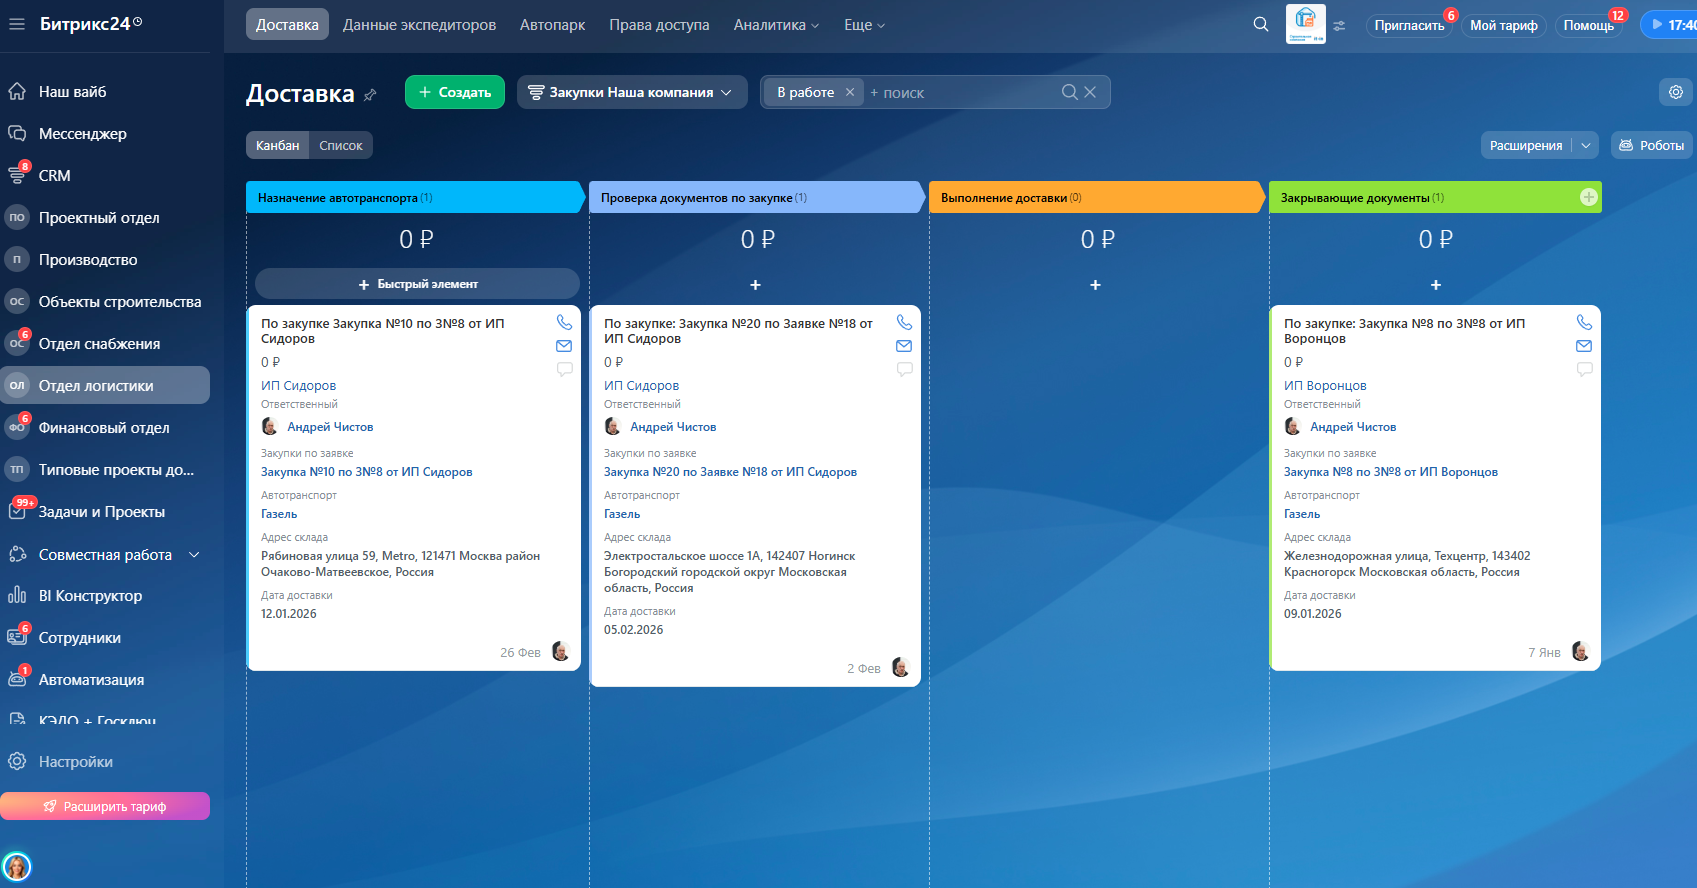Open Расширения dropdown arrow
The width and height of the screenshot is (1697, 888).
point(1586,145)
